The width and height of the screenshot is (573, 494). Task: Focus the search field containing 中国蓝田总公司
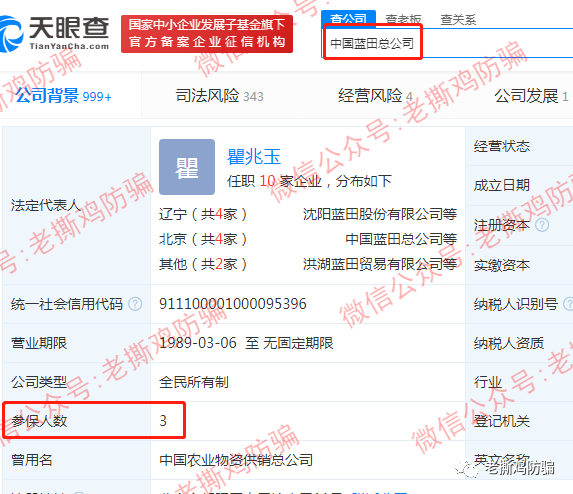448,43
